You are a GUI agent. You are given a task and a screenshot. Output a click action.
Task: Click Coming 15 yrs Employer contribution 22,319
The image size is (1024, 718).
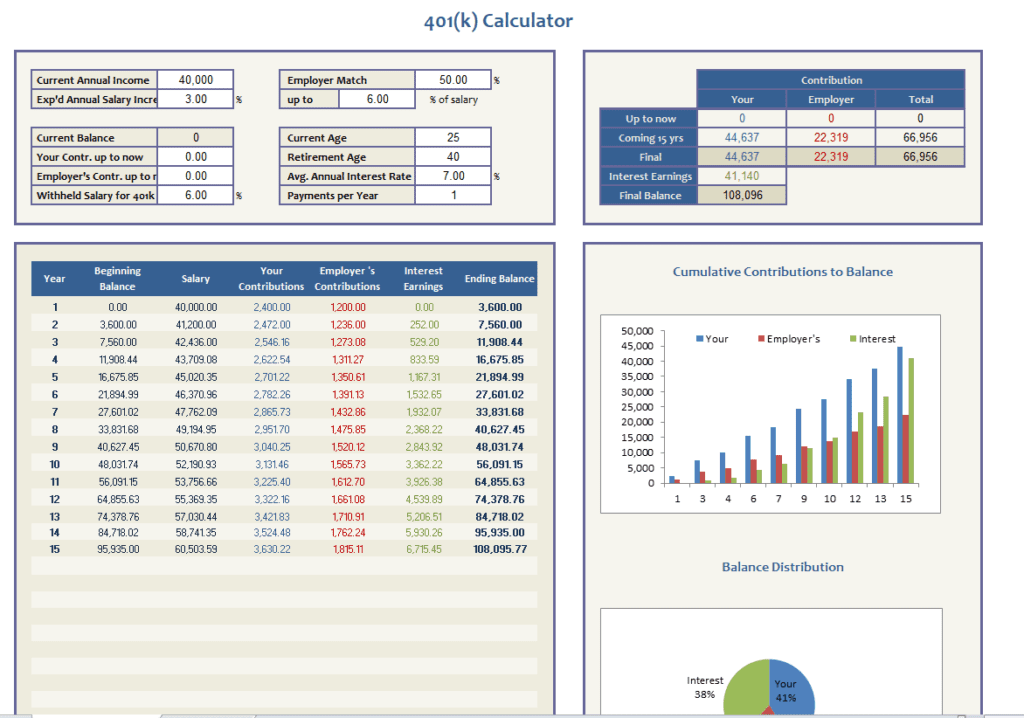pyautogui.click(x=831, y=138)
